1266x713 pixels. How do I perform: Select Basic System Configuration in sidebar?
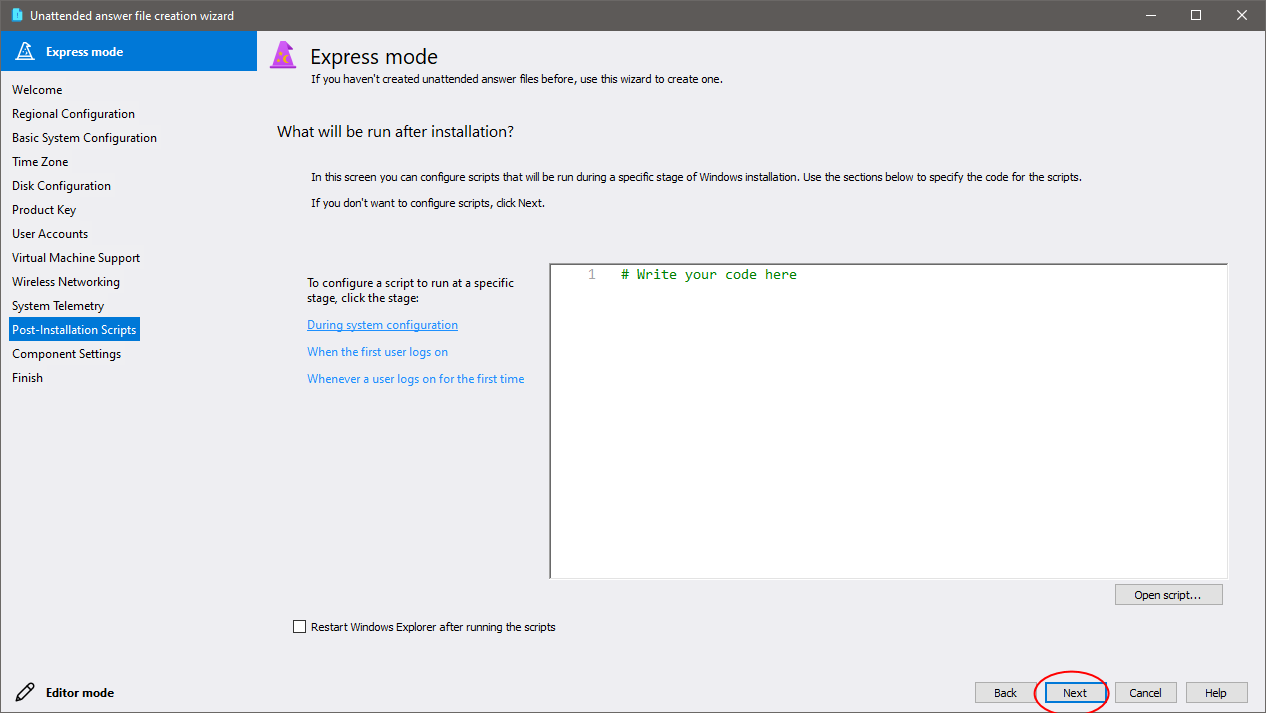pyautogui.click(x=84, y=138)
